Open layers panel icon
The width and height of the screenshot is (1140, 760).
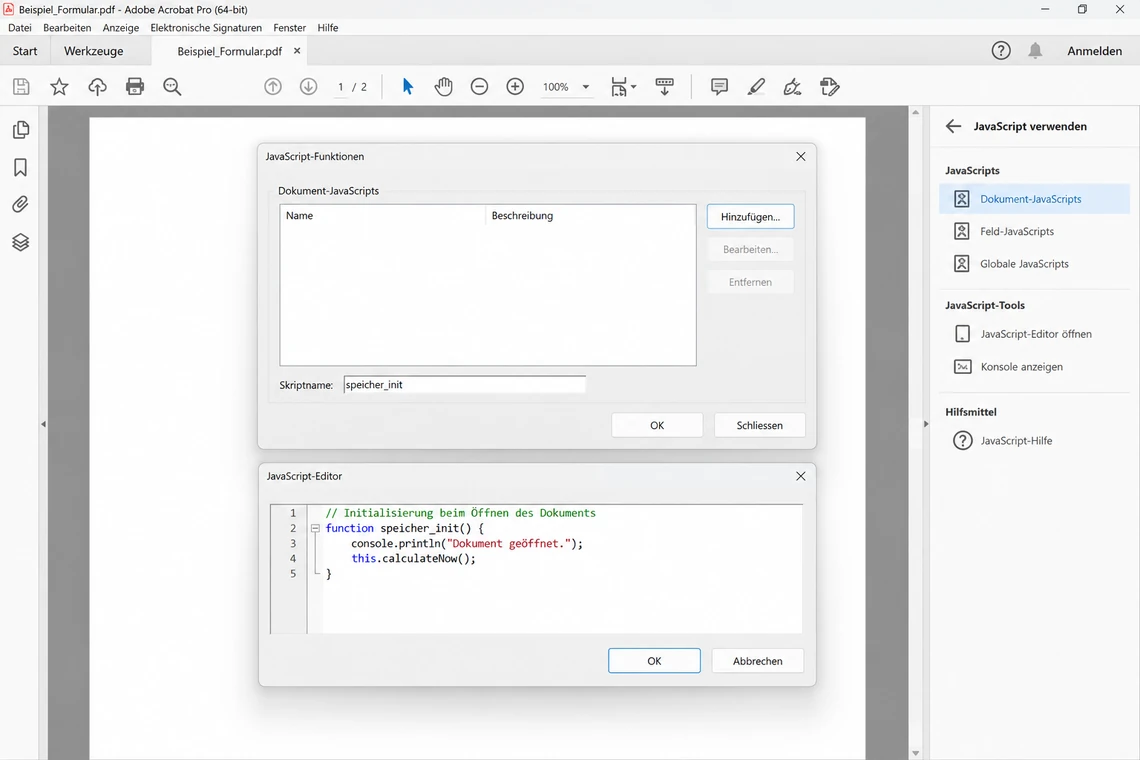point(20,242)
